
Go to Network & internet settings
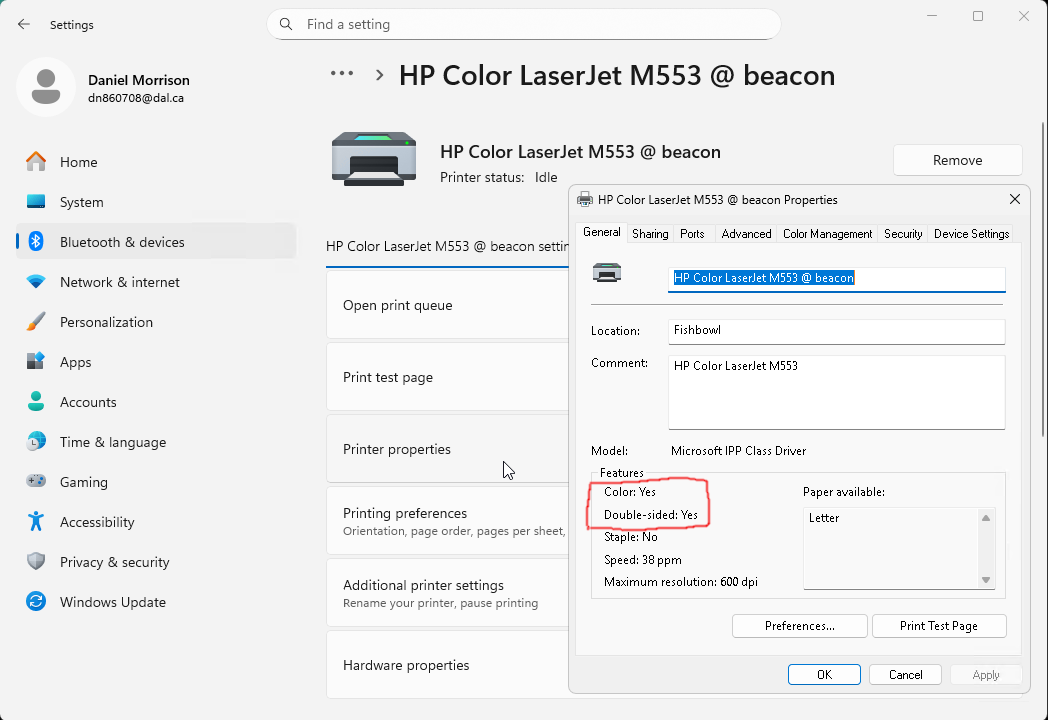[119, 282]
